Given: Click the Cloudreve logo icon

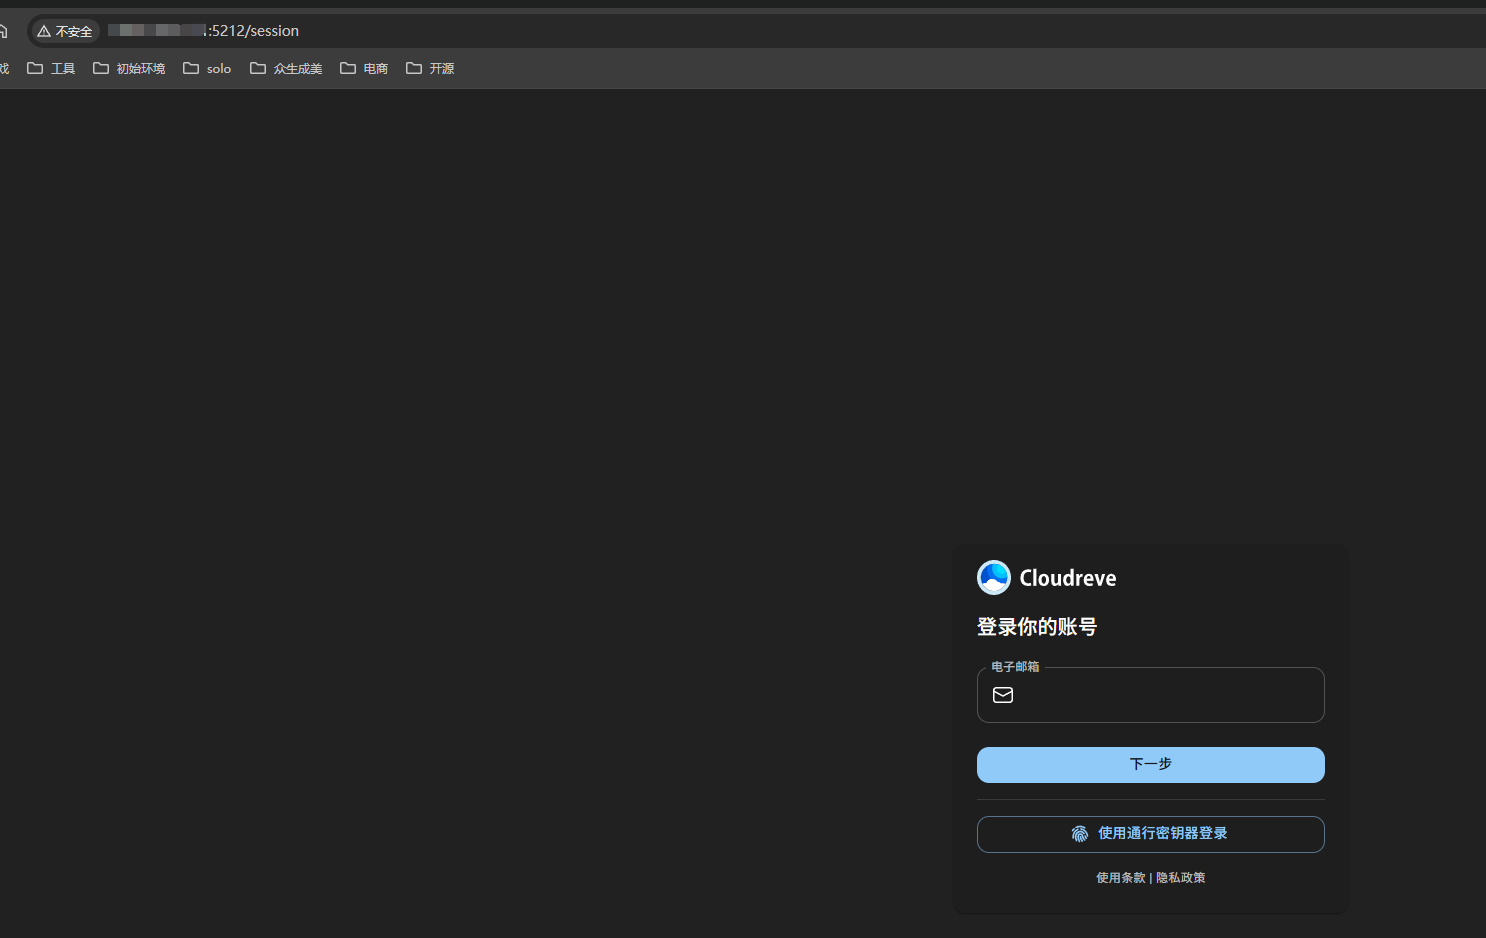Looking at the screenshot, I should [x=993, y=577].
